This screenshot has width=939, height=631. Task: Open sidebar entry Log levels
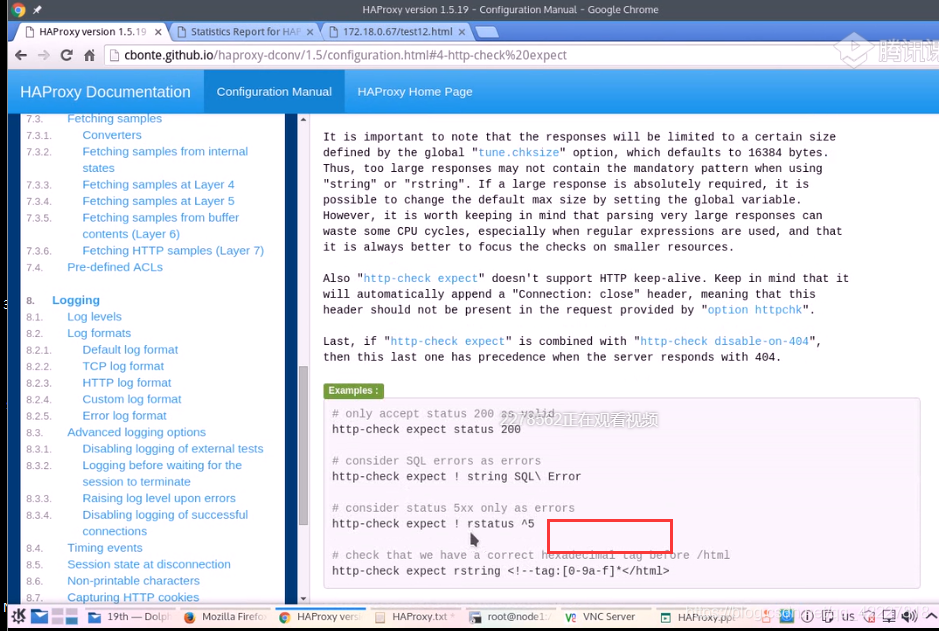(94, 317)
